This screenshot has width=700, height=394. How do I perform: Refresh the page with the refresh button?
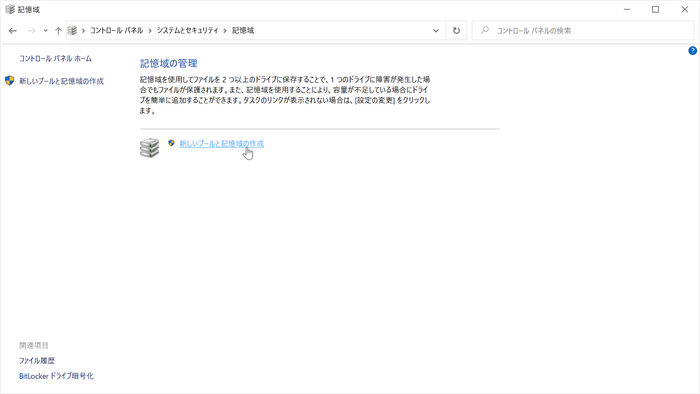pos(456,31)
